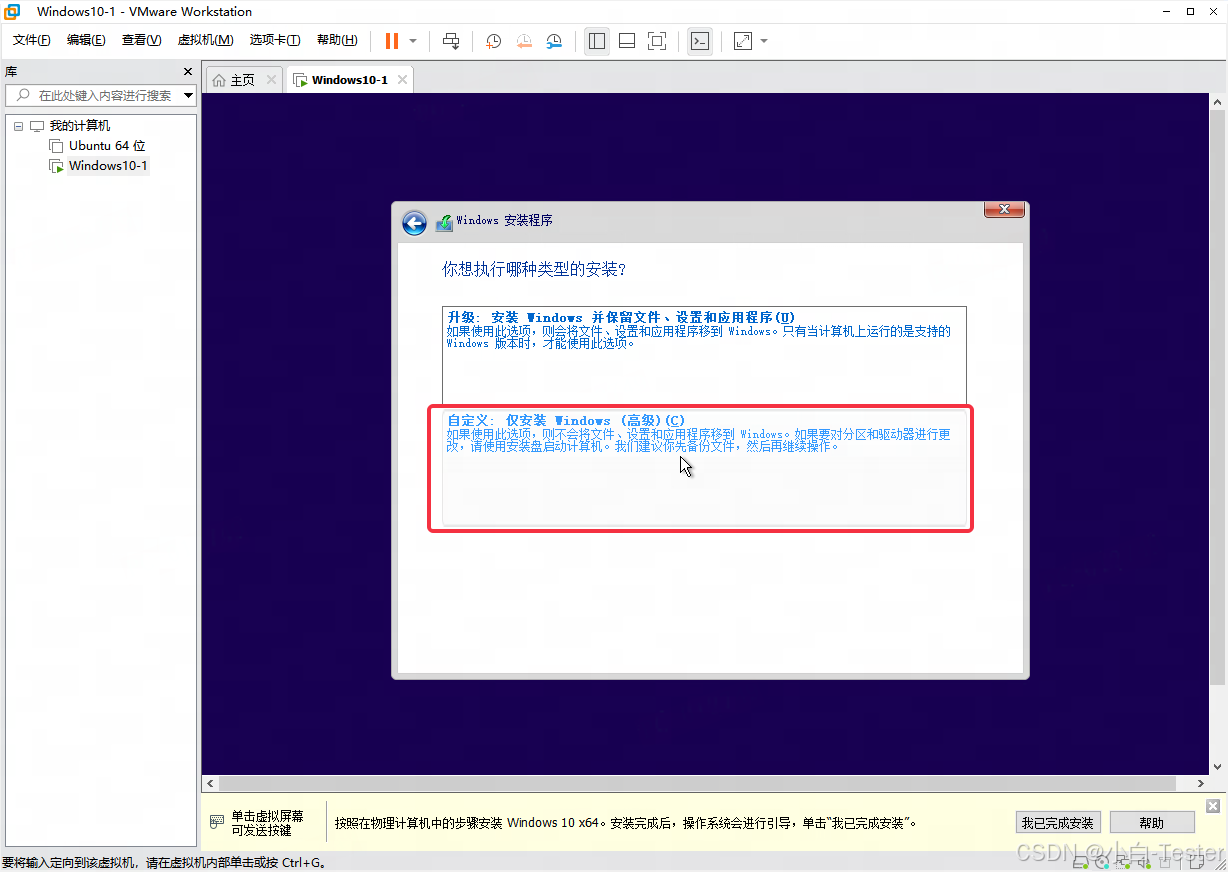Click the horizontal scrollbar left arrow
Image resolution: width=1228 pixels, height=872 pixels.
click(210, 783)
